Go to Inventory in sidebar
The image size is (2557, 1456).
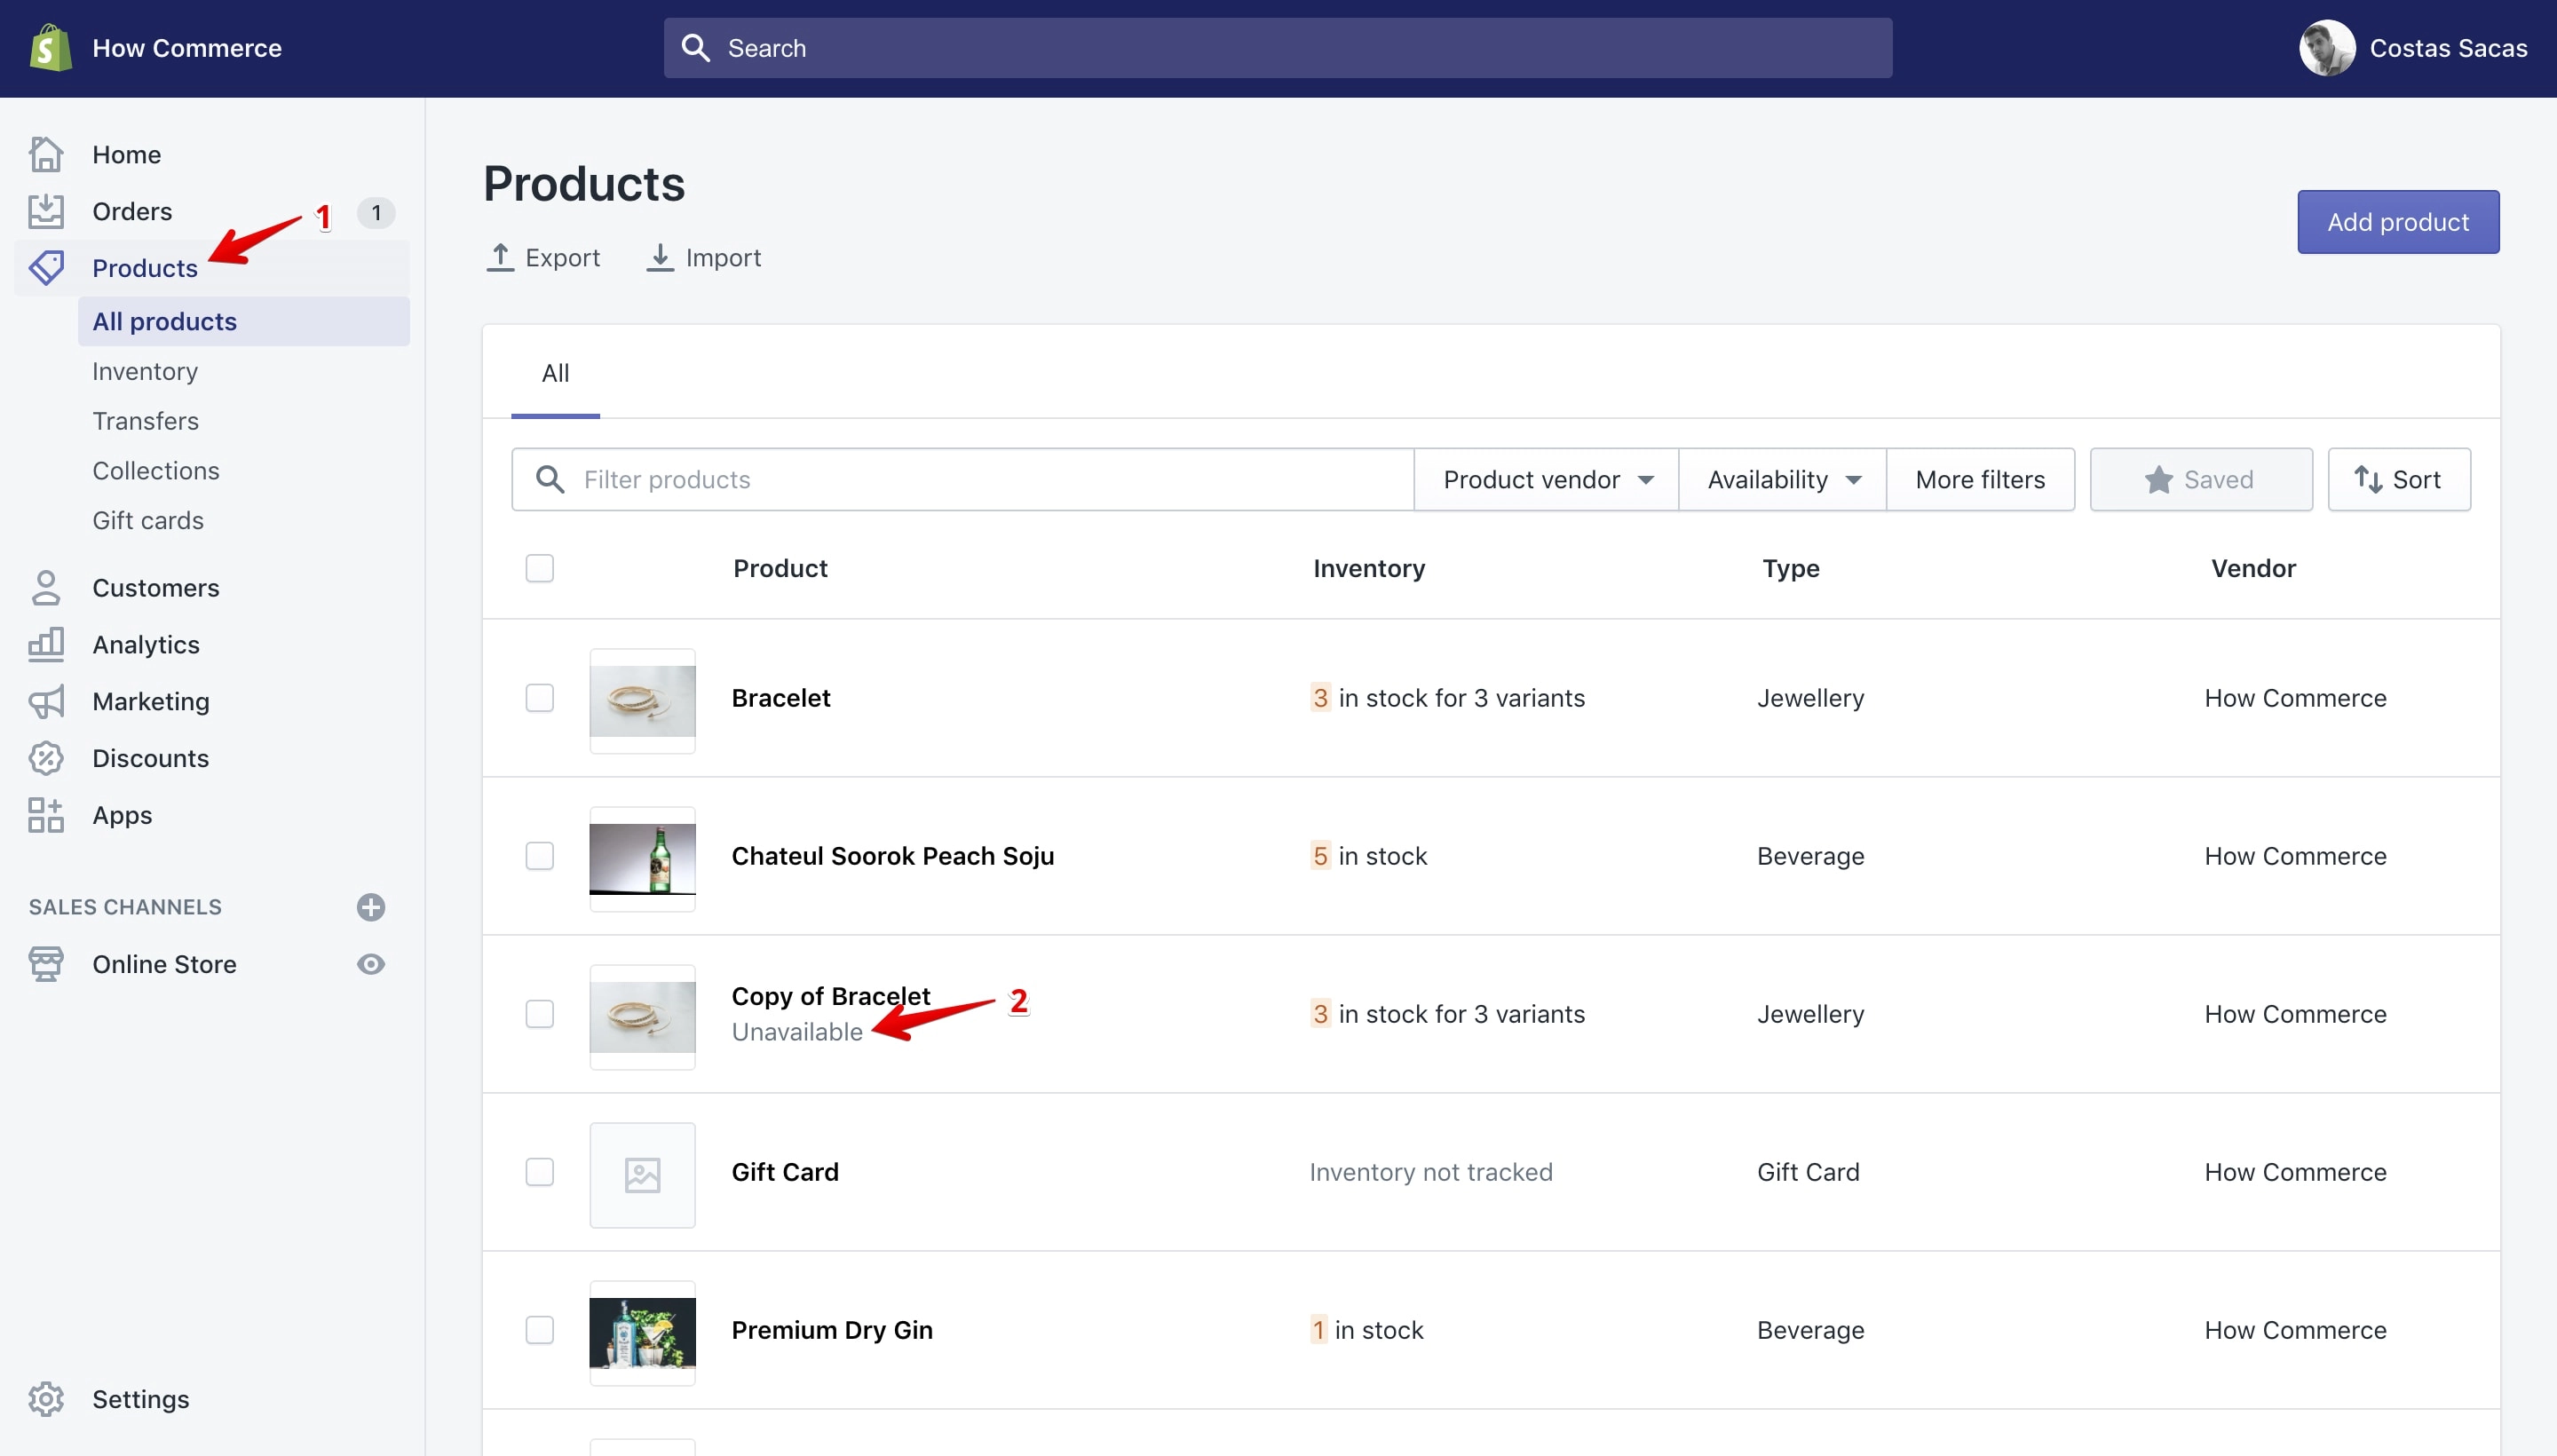coord(145,372)
